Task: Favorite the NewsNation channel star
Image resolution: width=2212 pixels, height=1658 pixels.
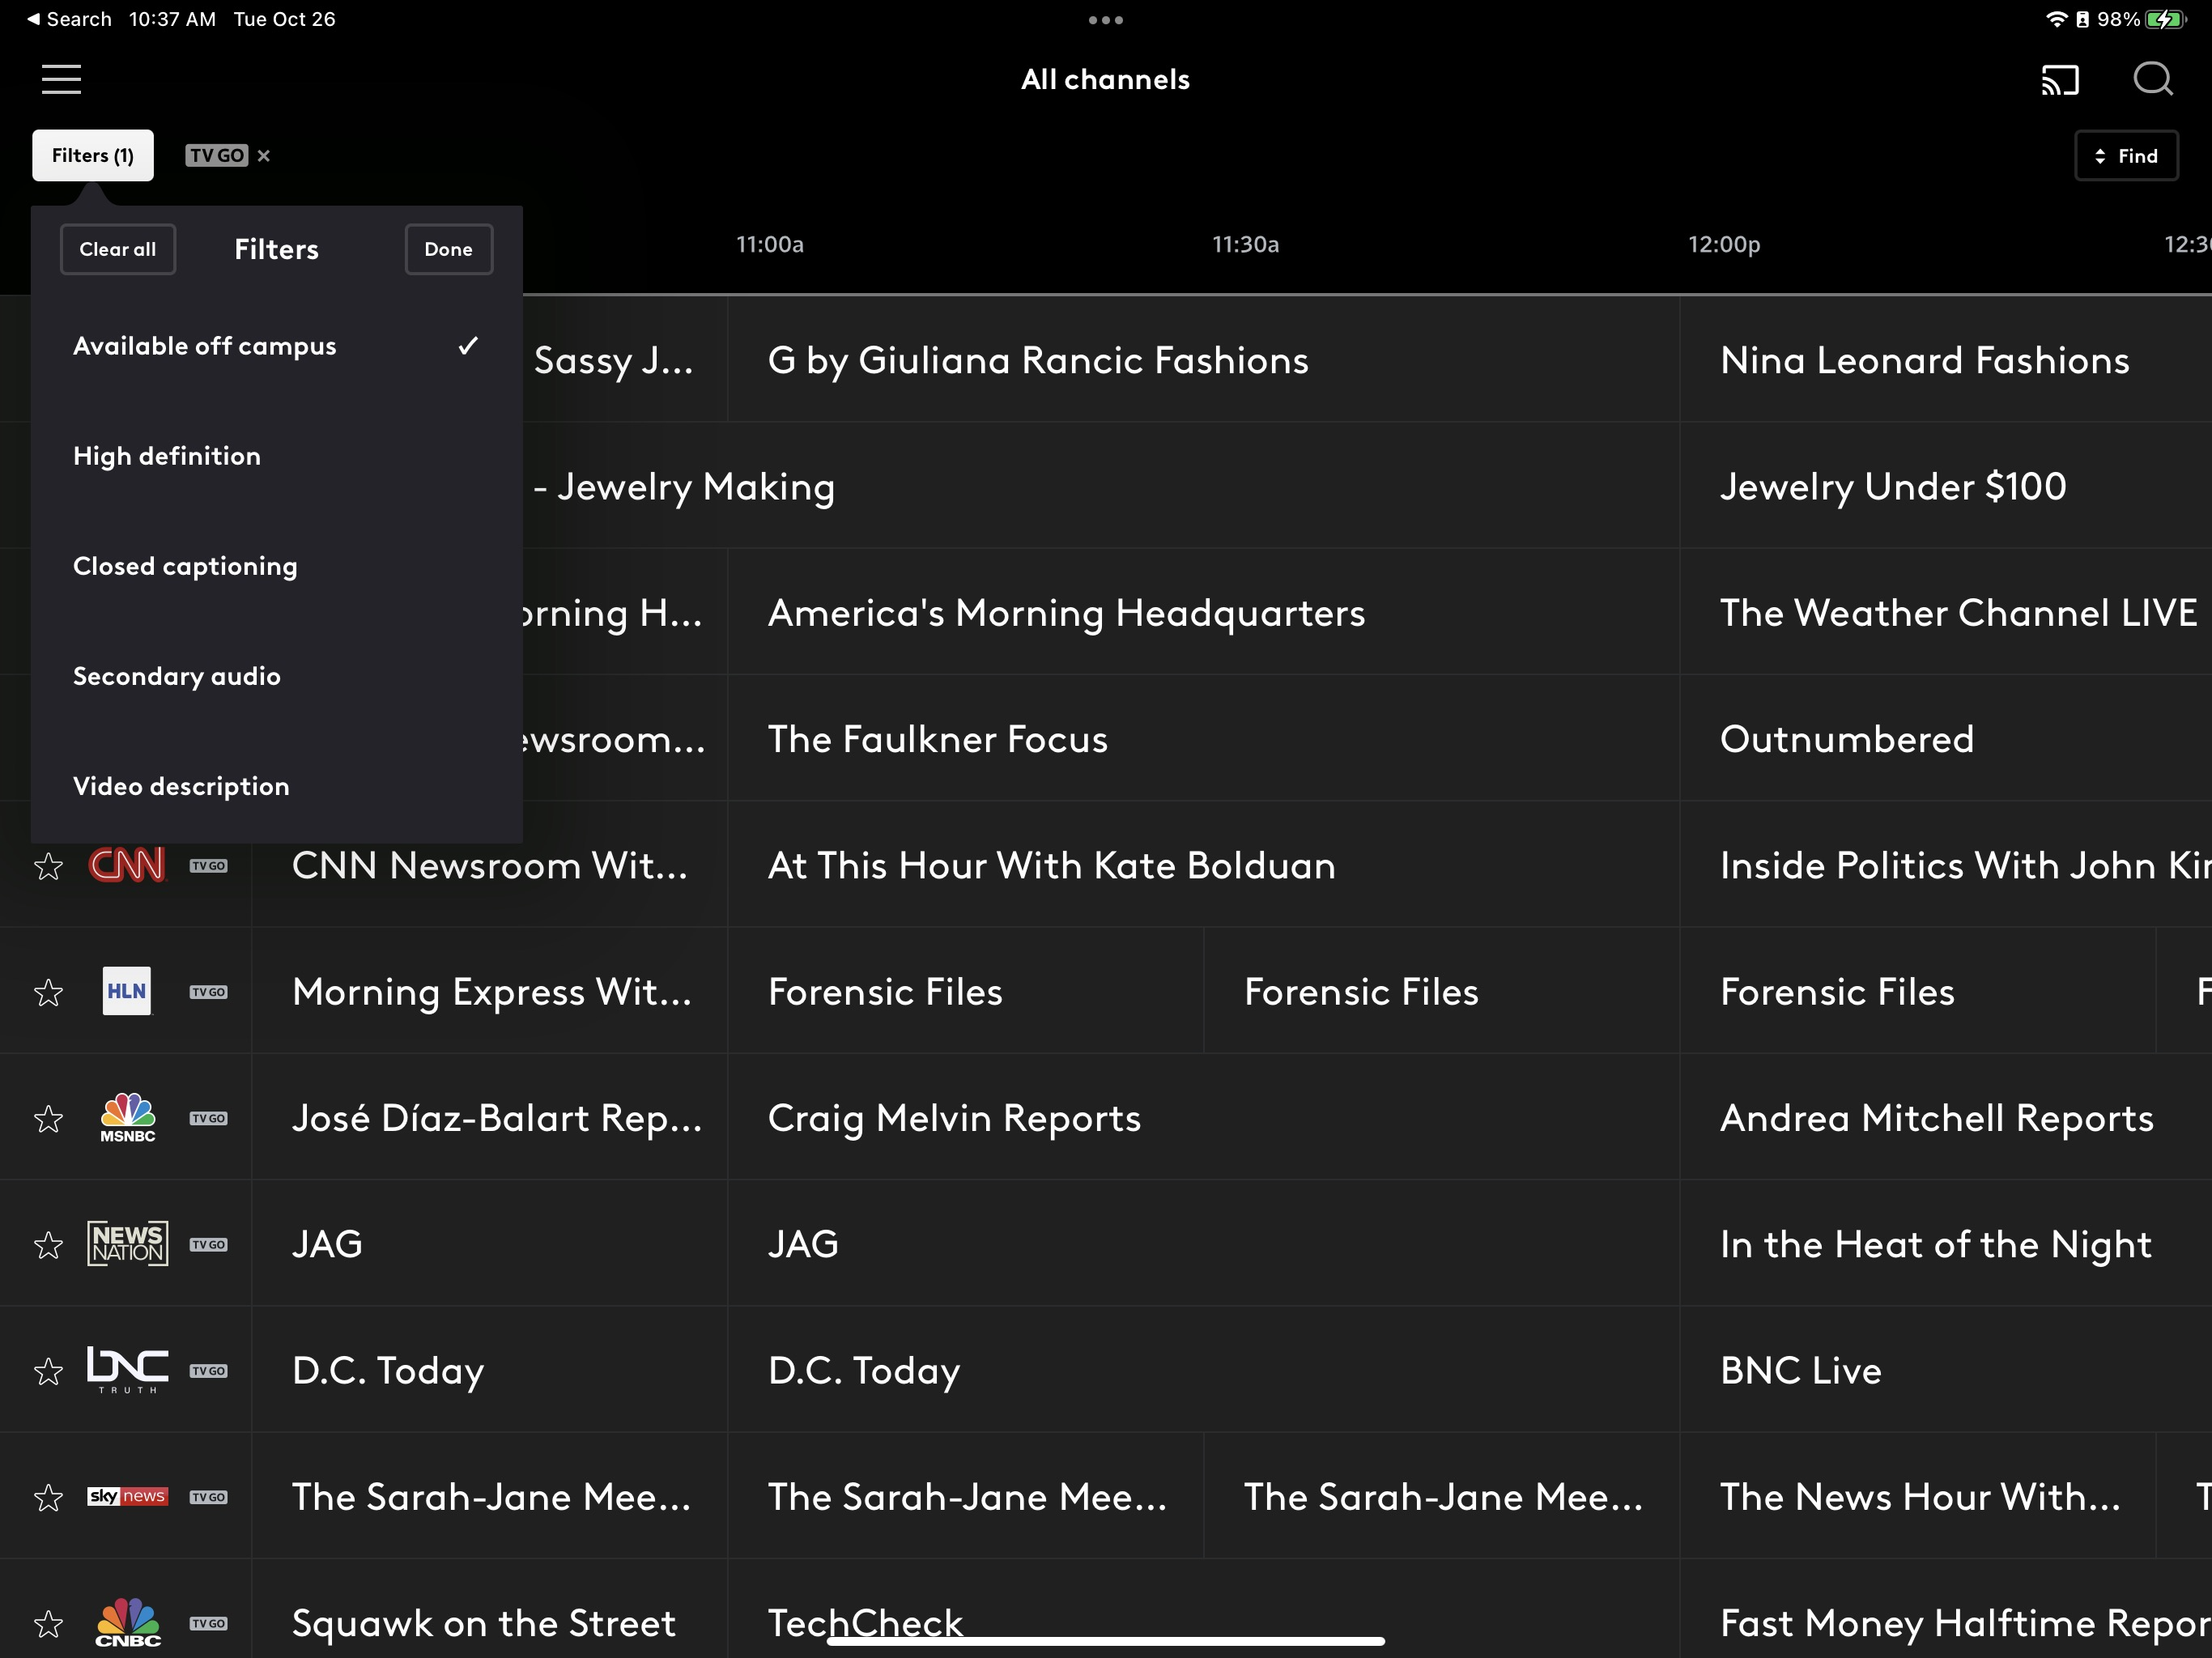Action: [48, 1245]
